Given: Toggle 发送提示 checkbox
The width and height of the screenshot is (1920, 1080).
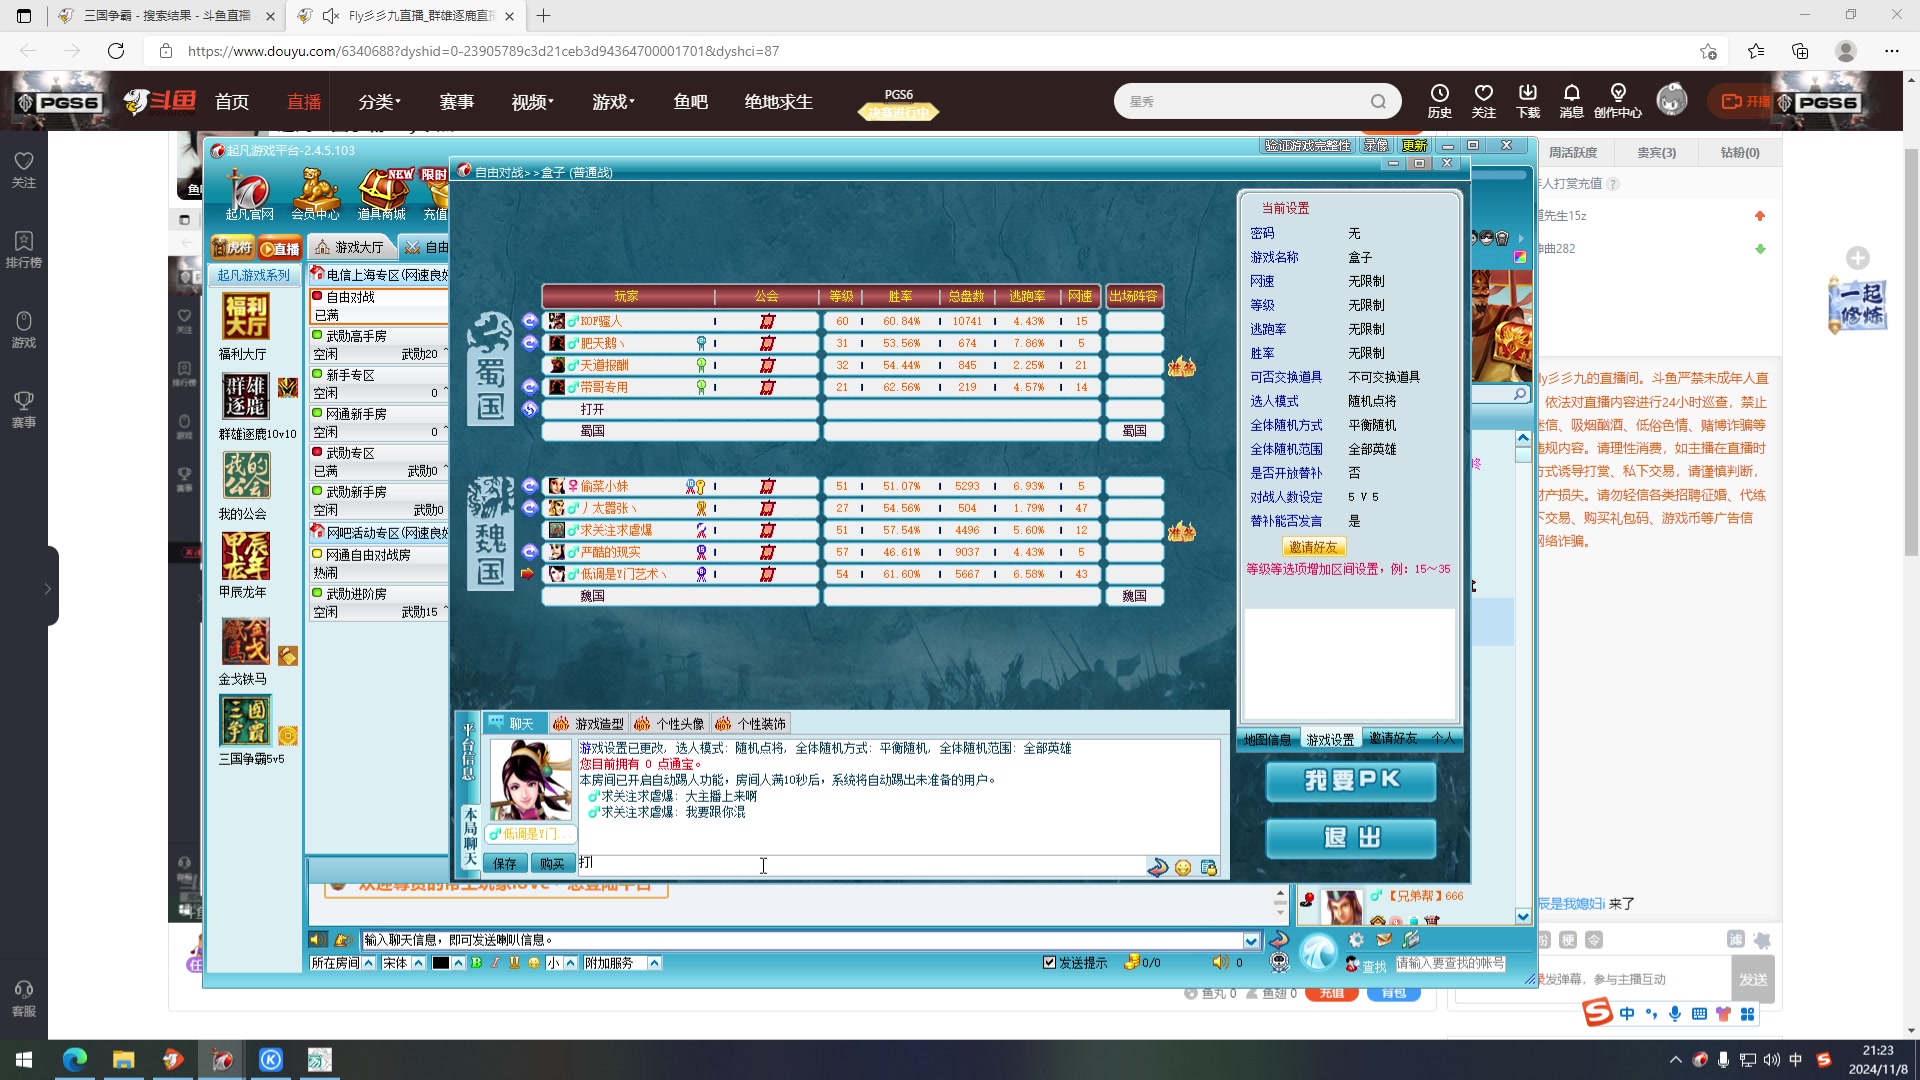Looking at the screenshot, I should click(1049, 963).
